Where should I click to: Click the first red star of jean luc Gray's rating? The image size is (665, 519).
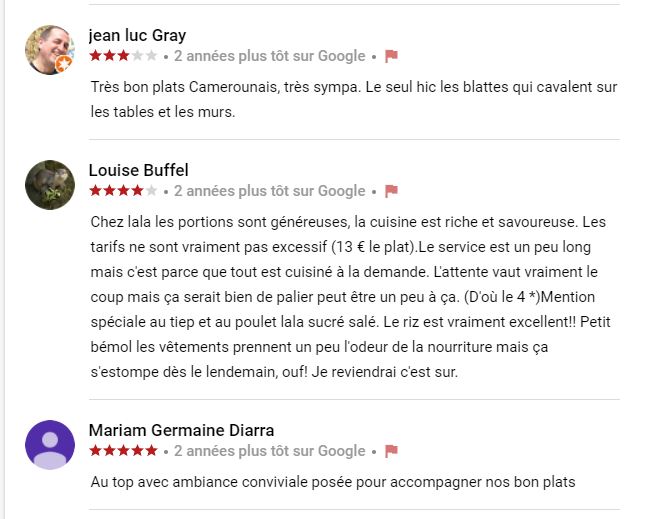click(96, 56)
